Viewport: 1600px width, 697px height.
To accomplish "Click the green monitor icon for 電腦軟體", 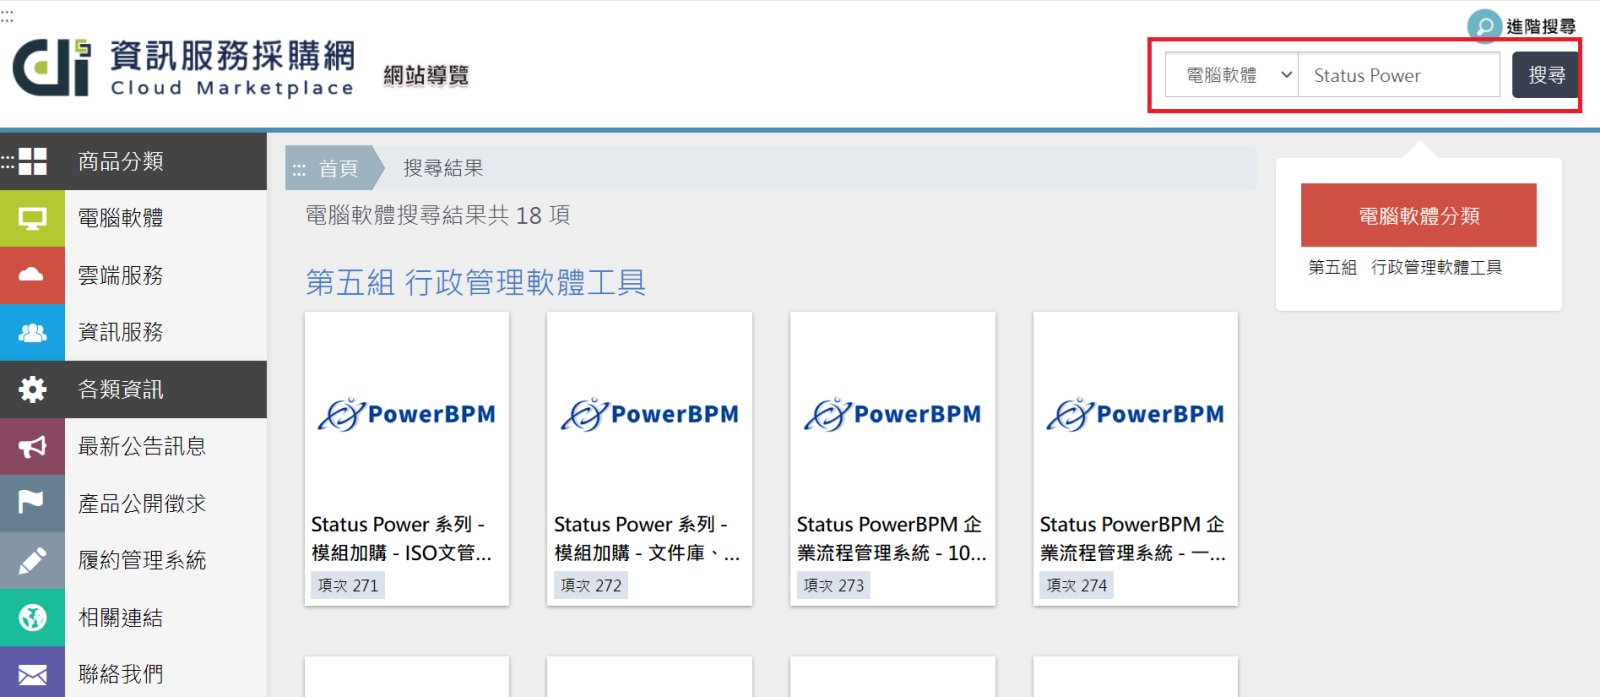I will [32, 218].
